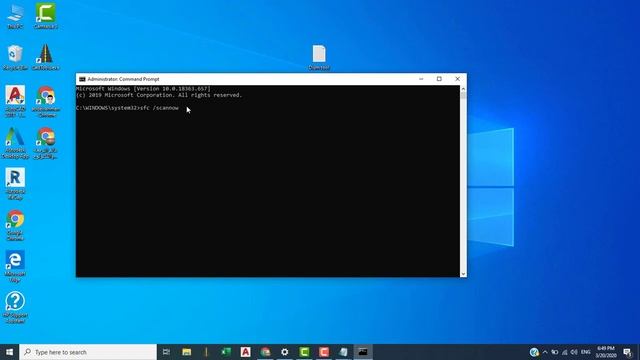Open red Camtasia recorder icon on the taskbar

(x=324, y=352)
